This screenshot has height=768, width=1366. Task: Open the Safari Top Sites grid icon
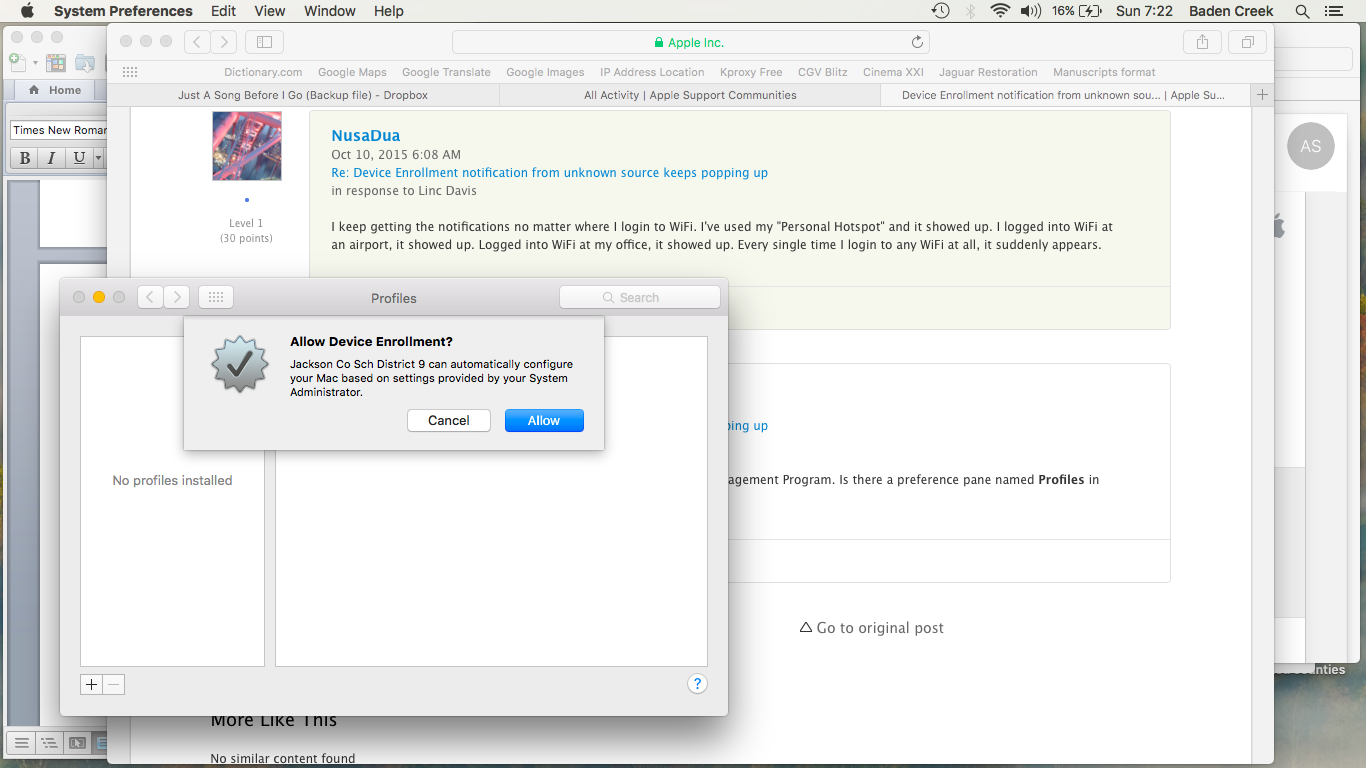[x=130, y=72]
